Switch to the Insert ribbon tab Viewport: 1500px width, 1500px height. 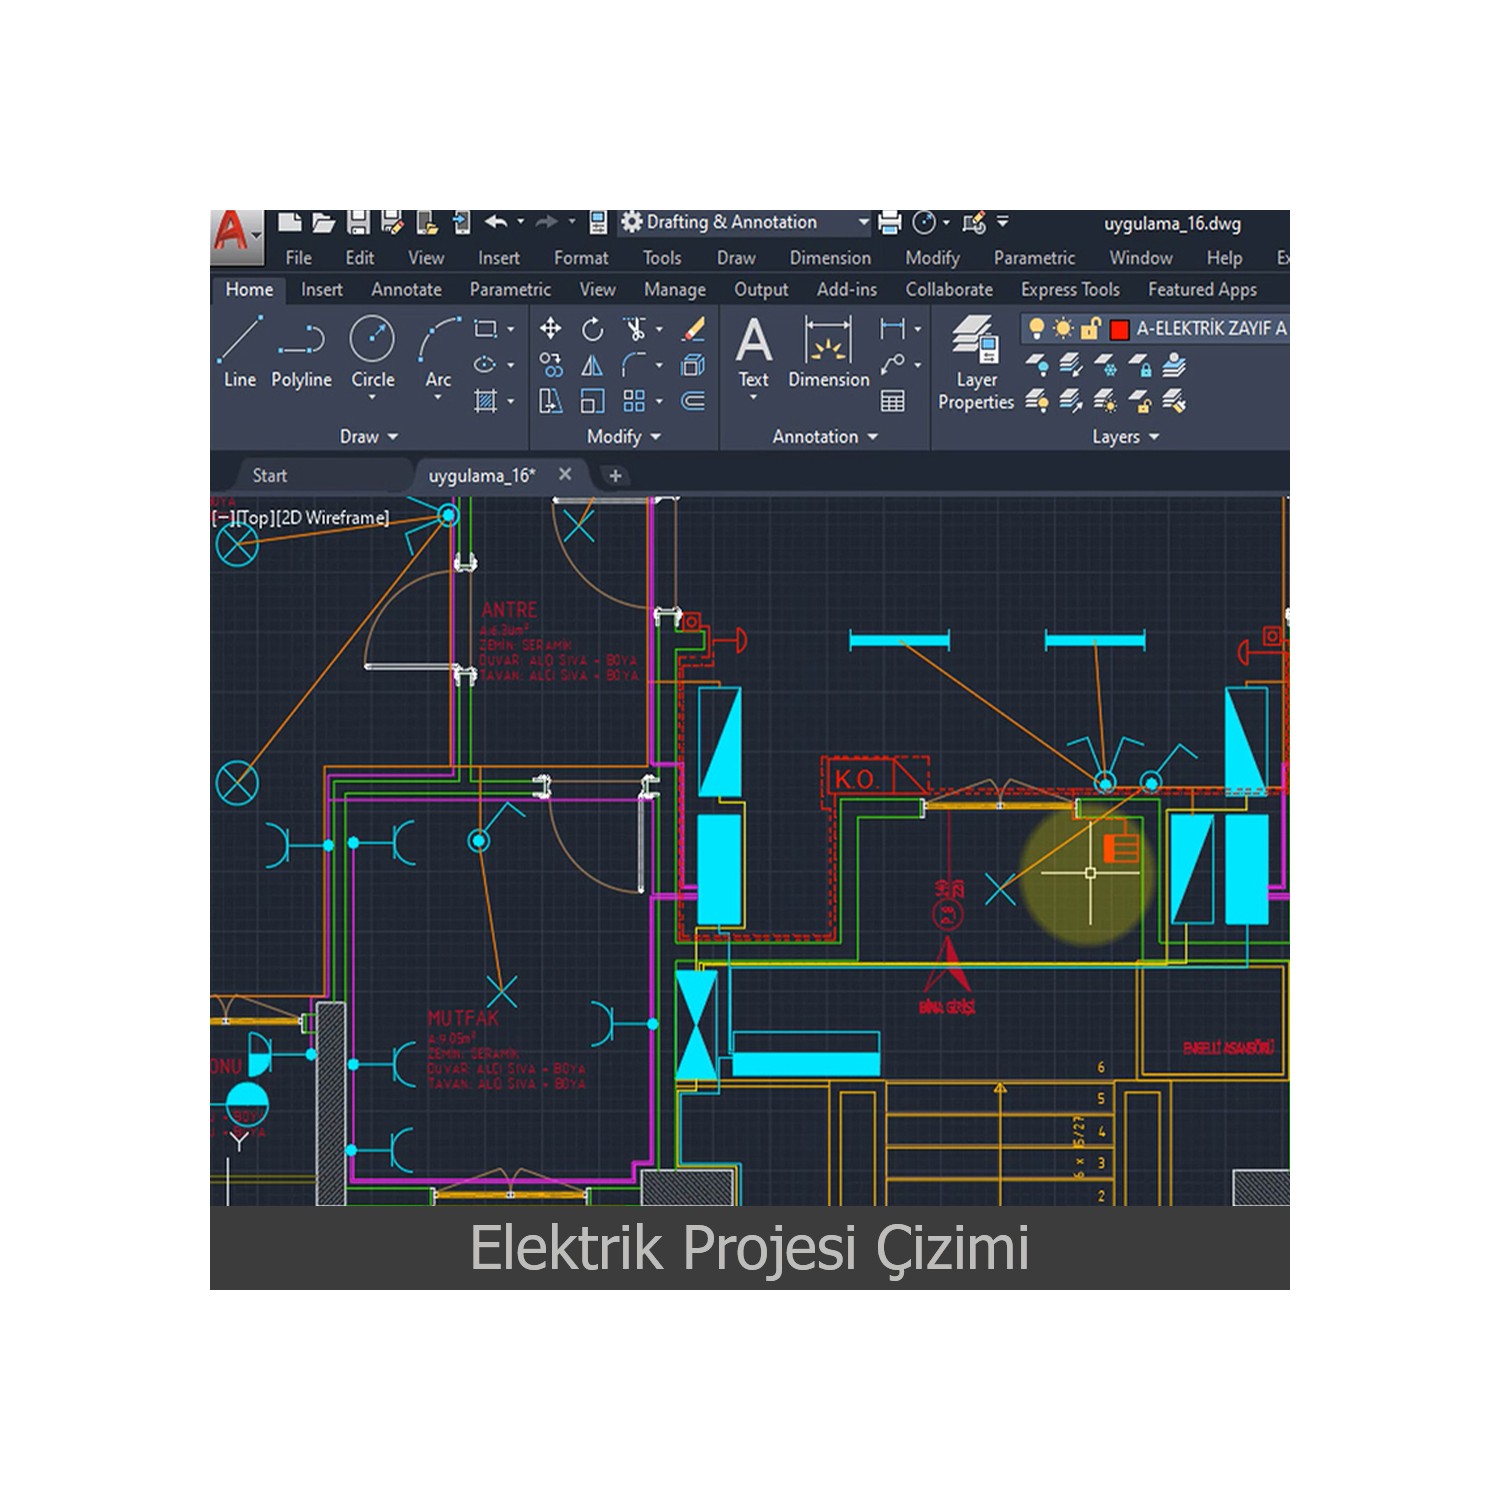(321, 289)
